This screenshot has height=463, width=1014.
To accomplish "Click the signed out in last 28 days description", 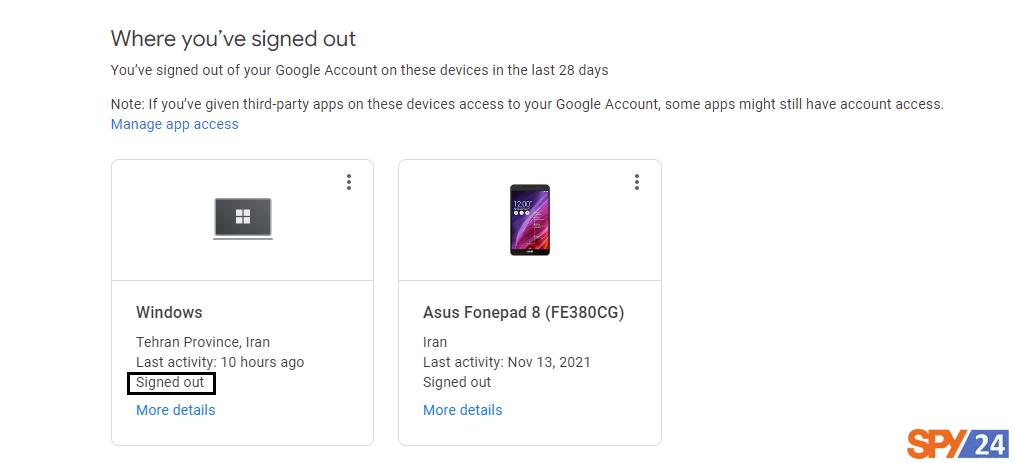I will tap(360, 70).
